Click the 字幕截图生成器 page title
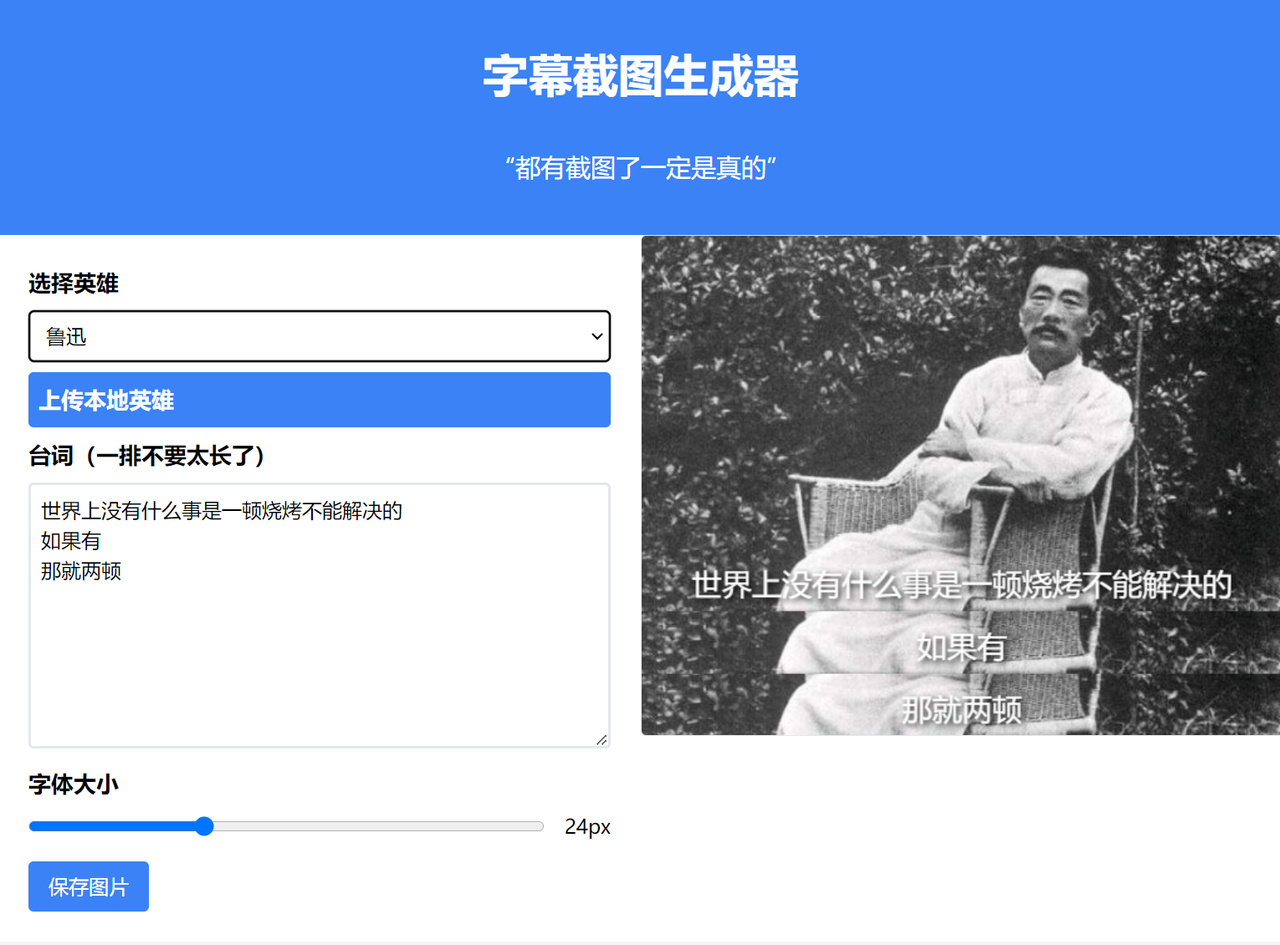Viewport: 1280px width, 945px height. click(x=640, y=76)
